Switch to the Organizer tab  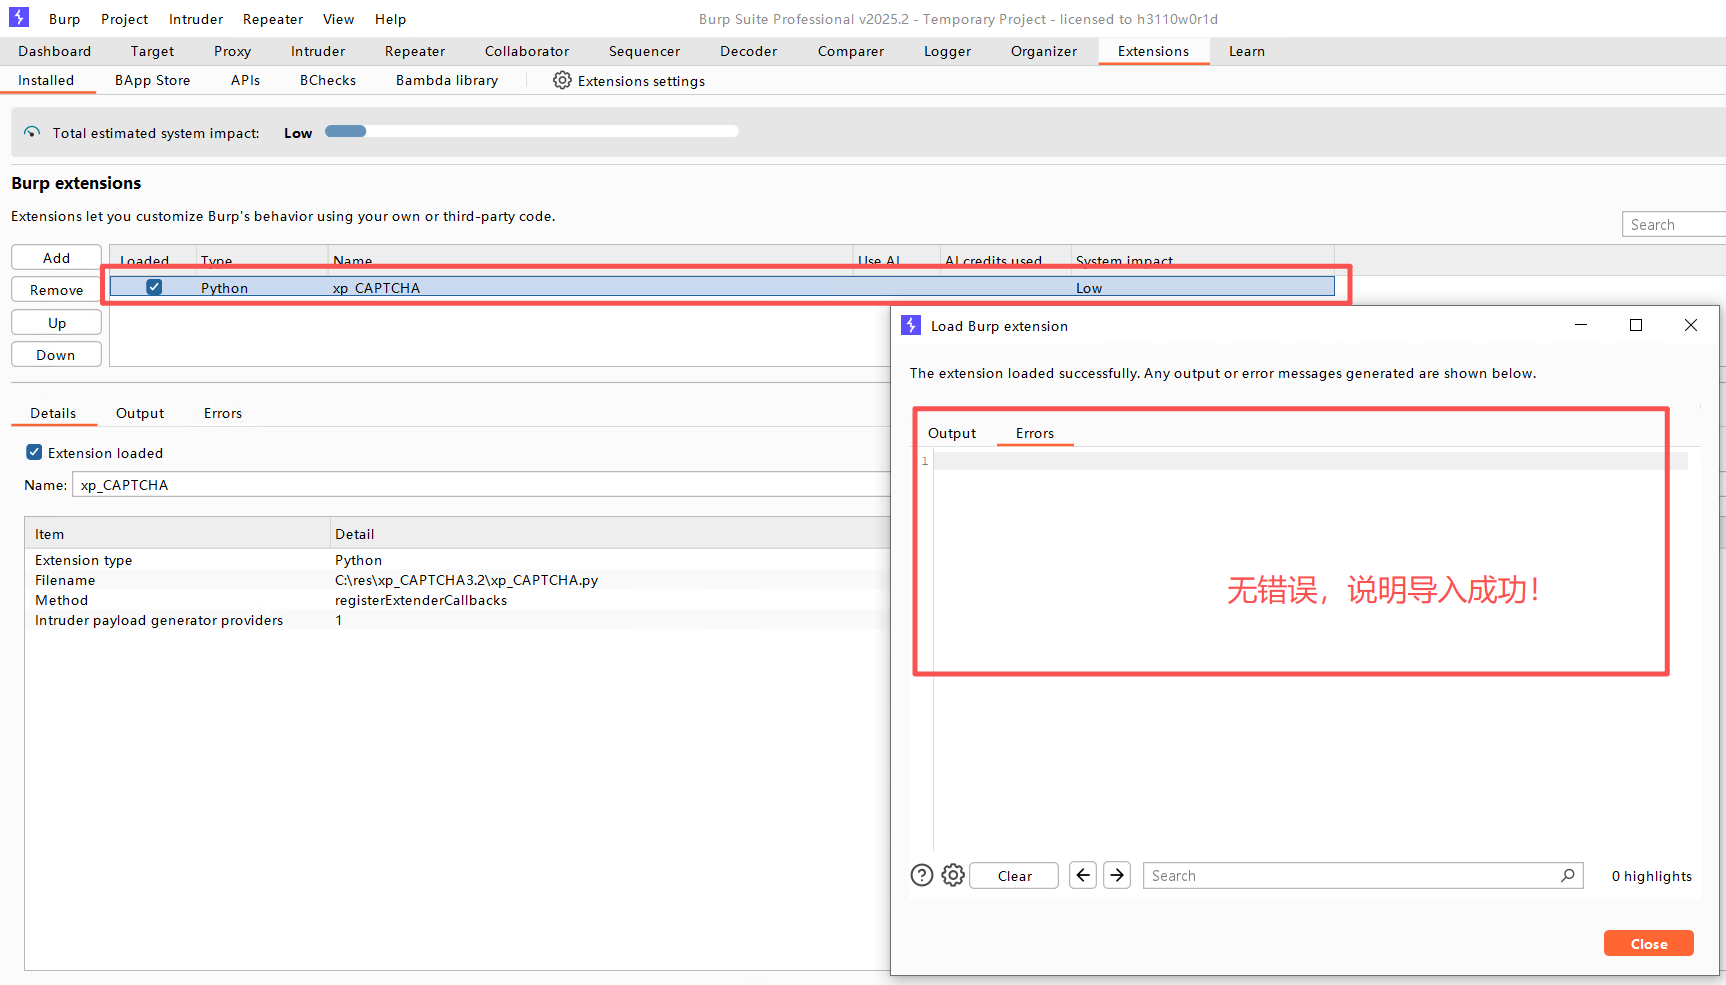tap(1044, 51)
